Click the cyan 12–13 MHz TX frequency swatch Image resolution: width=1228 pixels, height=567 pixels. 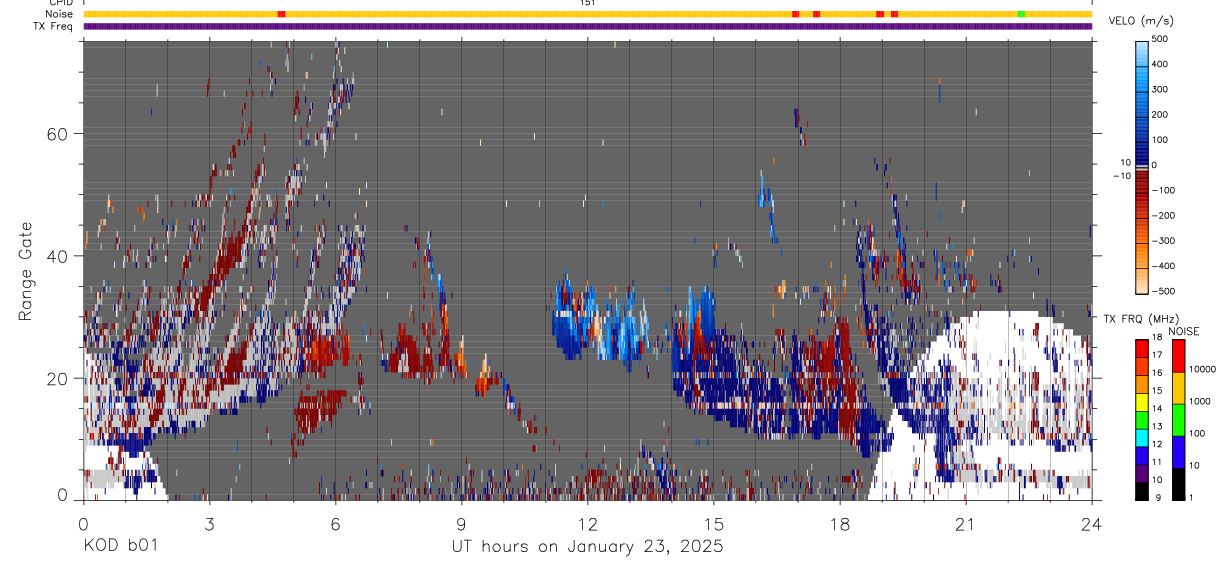point(1143,437)
